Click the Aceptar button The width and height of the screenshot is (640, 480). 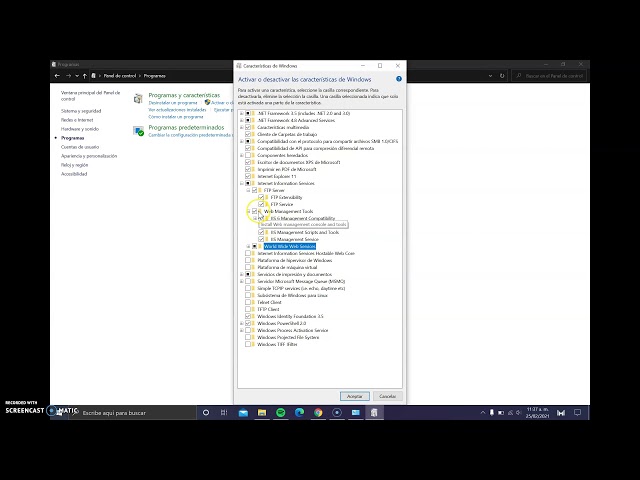(355, 396)
